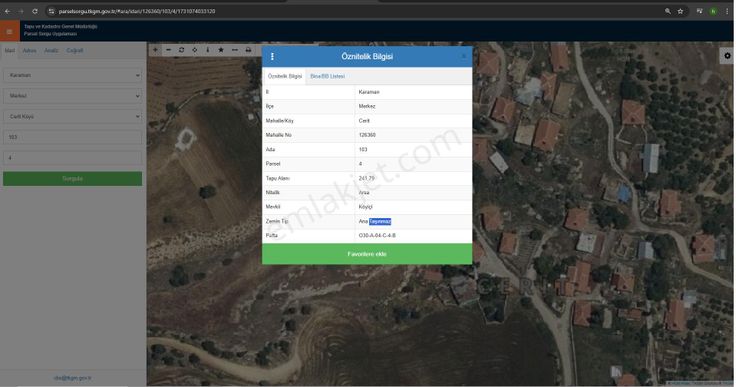This screenshot has width=736, height=387.
Task: Zoom out with the map minus tool
Action: pyautogui.click(x=169, y=50)
